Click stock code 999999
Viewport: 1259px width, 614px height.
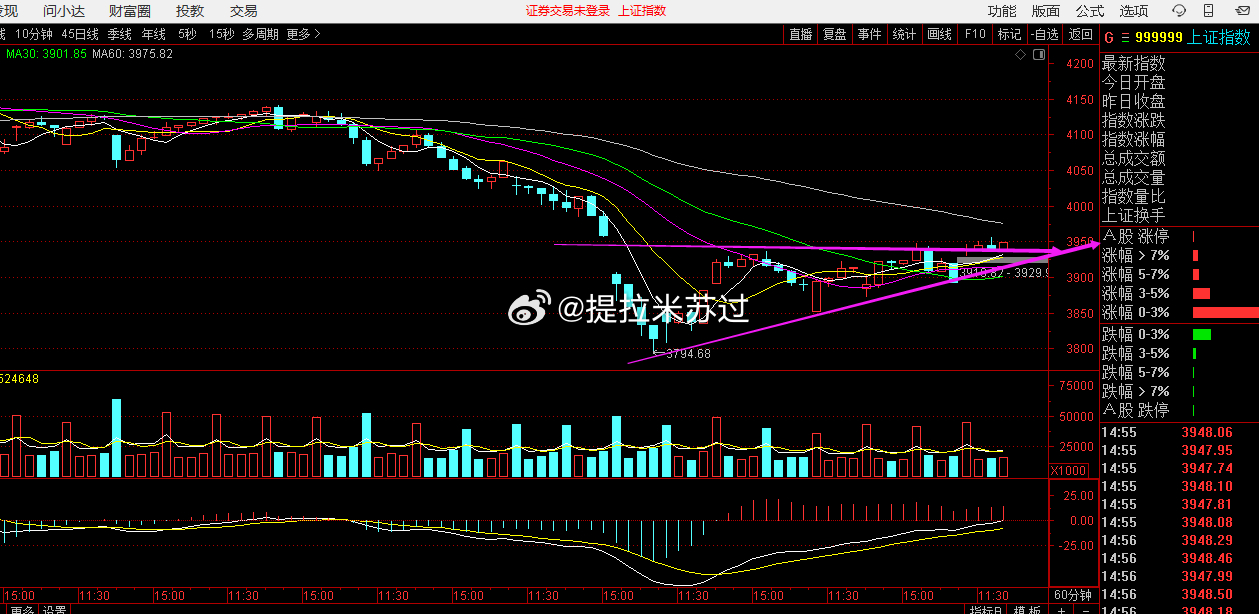click(x=1160, y=37)
